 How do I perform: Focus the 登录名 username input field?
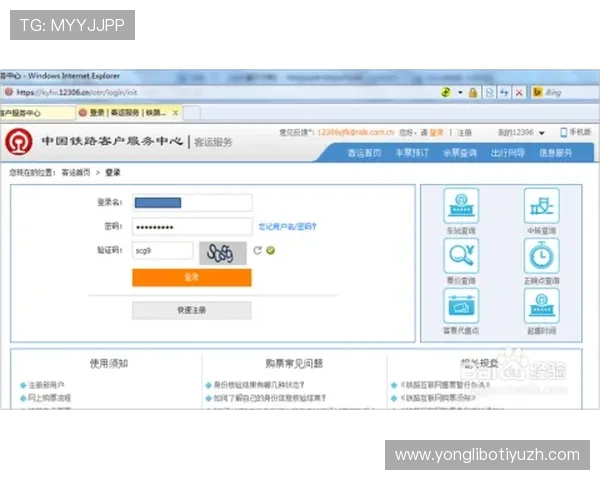coord(192,202)
